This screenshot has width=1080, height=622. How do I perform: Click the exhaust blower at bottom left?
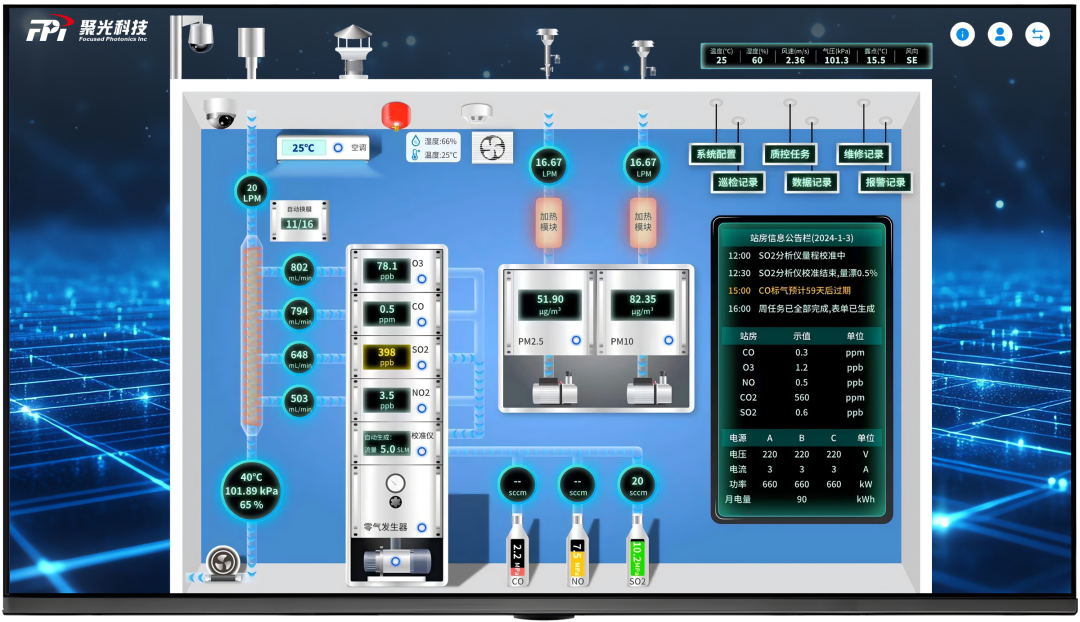pos(223,564)
